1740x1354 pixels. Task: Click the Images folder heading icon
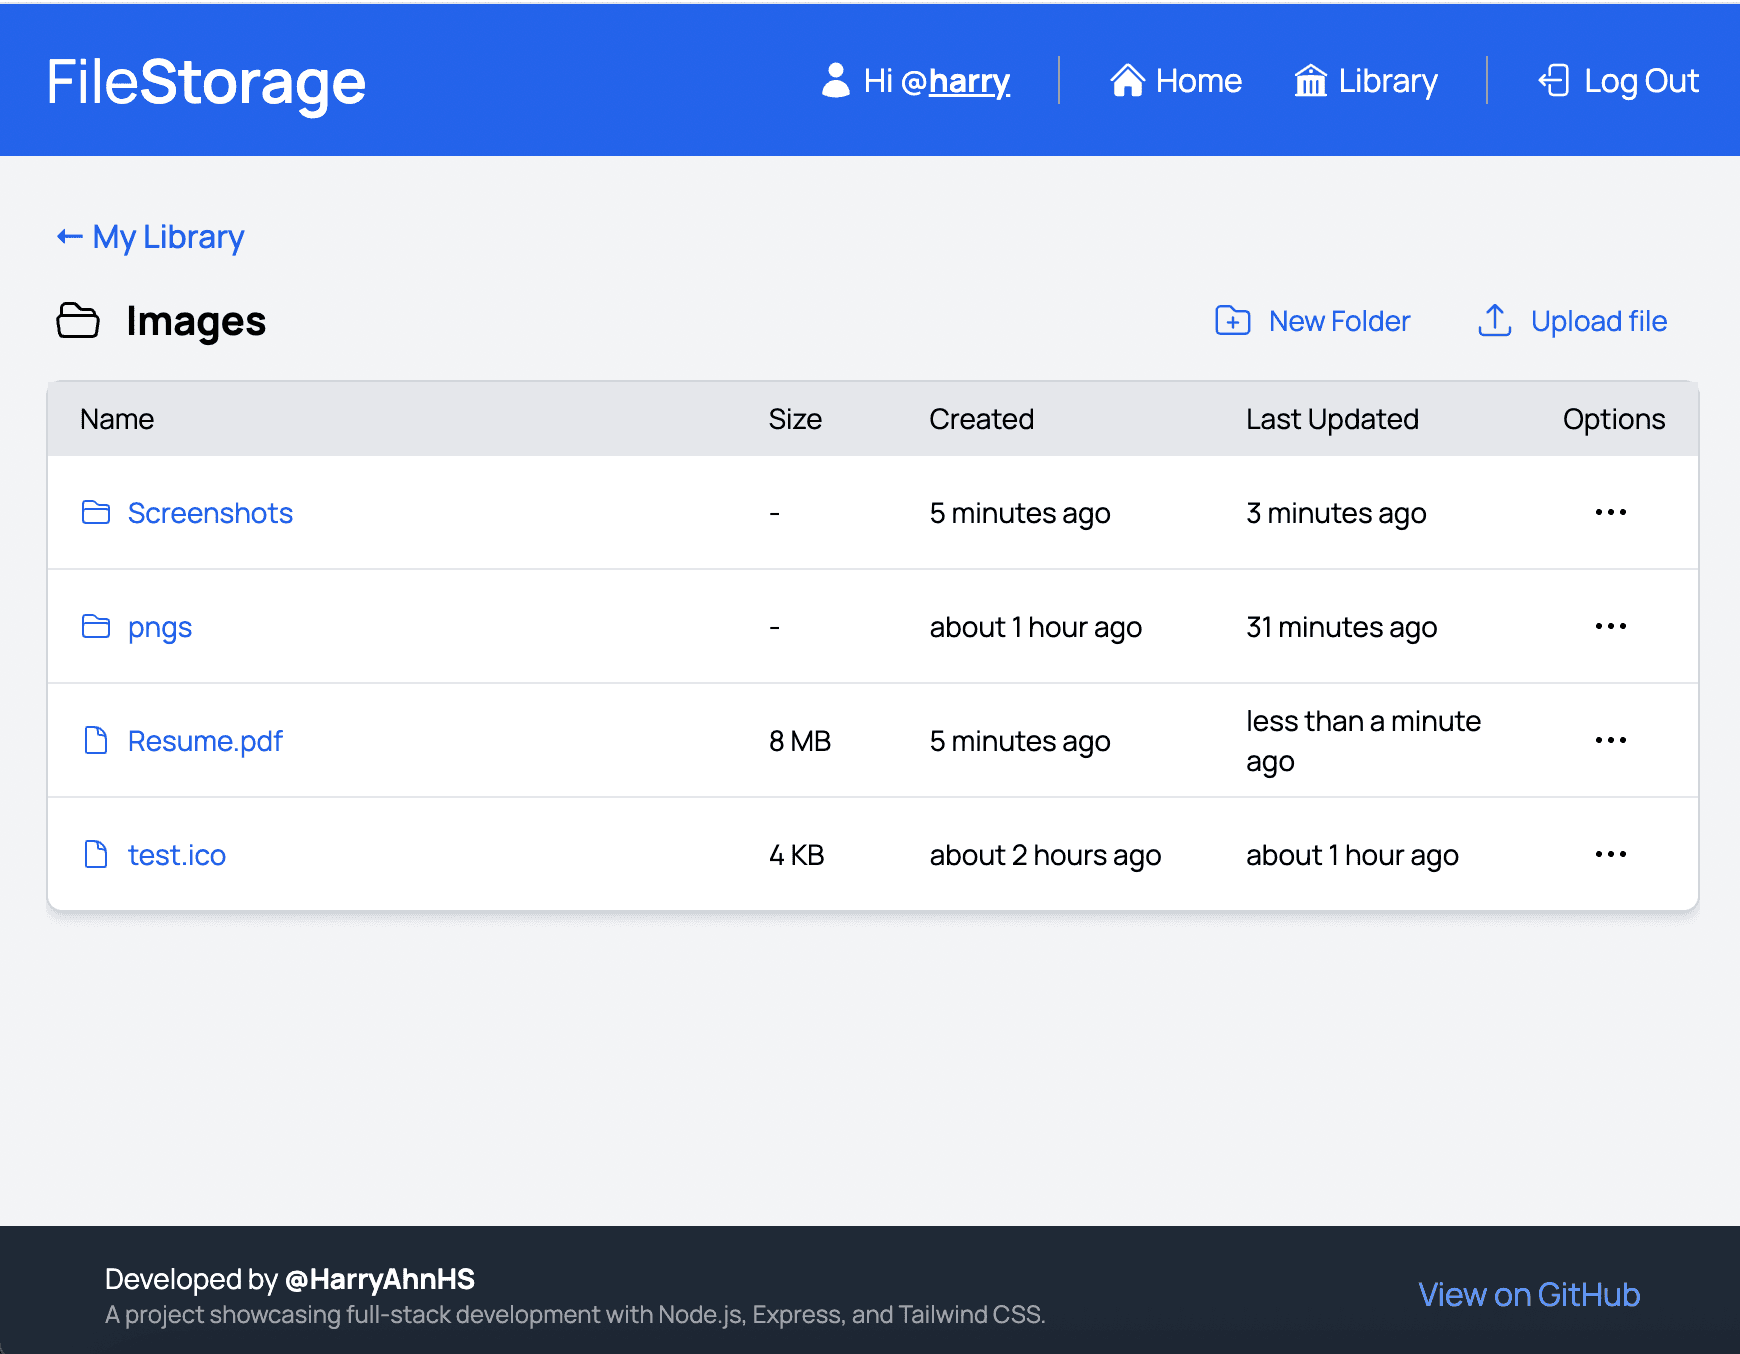point(78,321)
